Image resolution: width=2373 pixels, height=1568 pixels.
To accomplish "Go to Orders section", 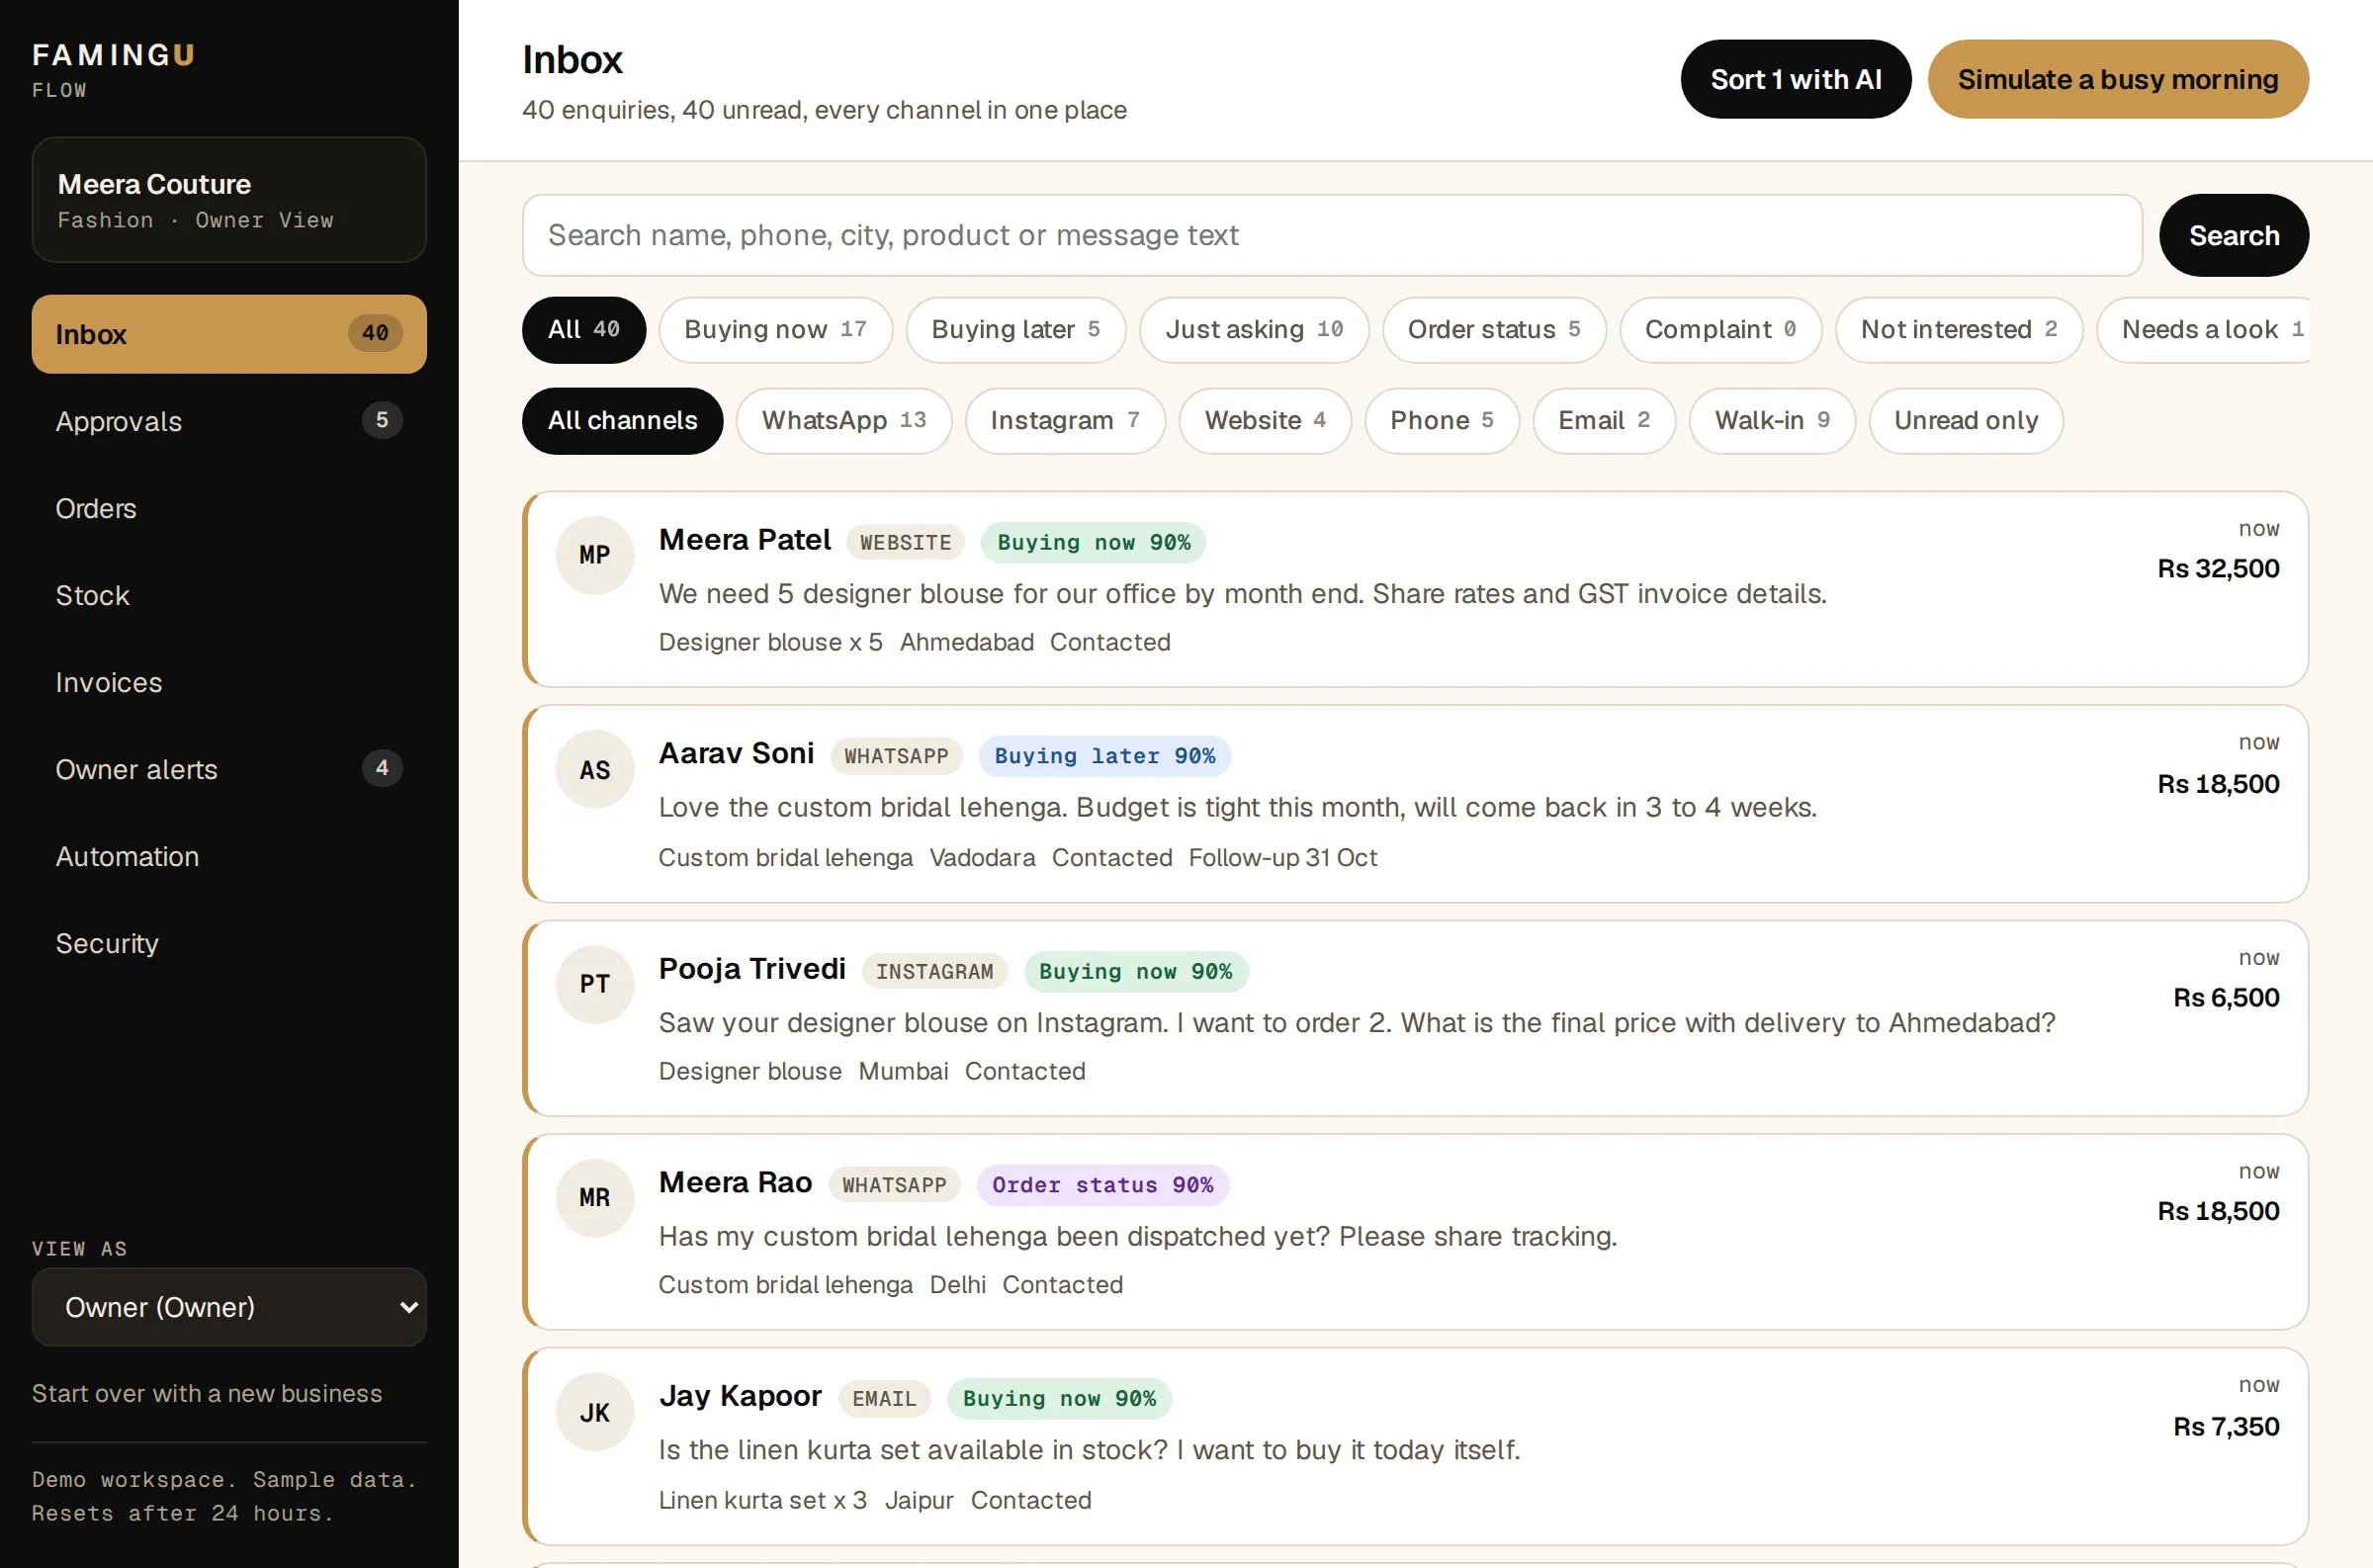I will click(229, 508).
